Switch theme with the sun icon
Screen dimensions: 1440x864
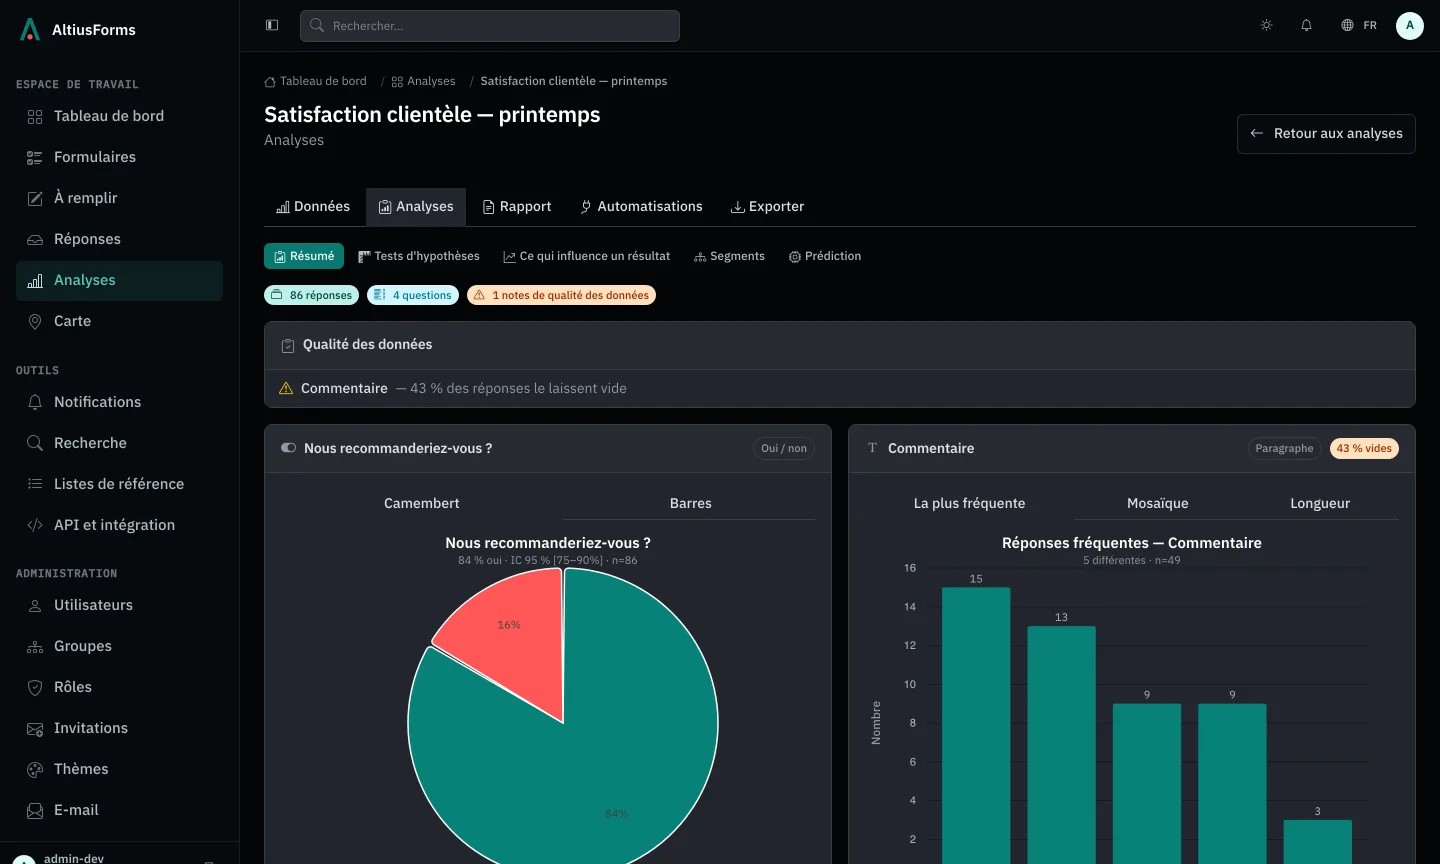pos(1266,25)
